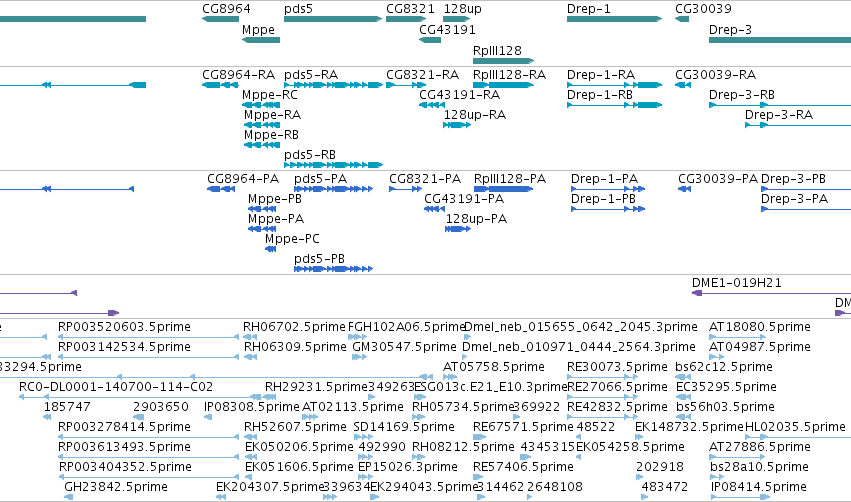
Task: Click the RpIII128 gene label
Action: click(497, 50)
